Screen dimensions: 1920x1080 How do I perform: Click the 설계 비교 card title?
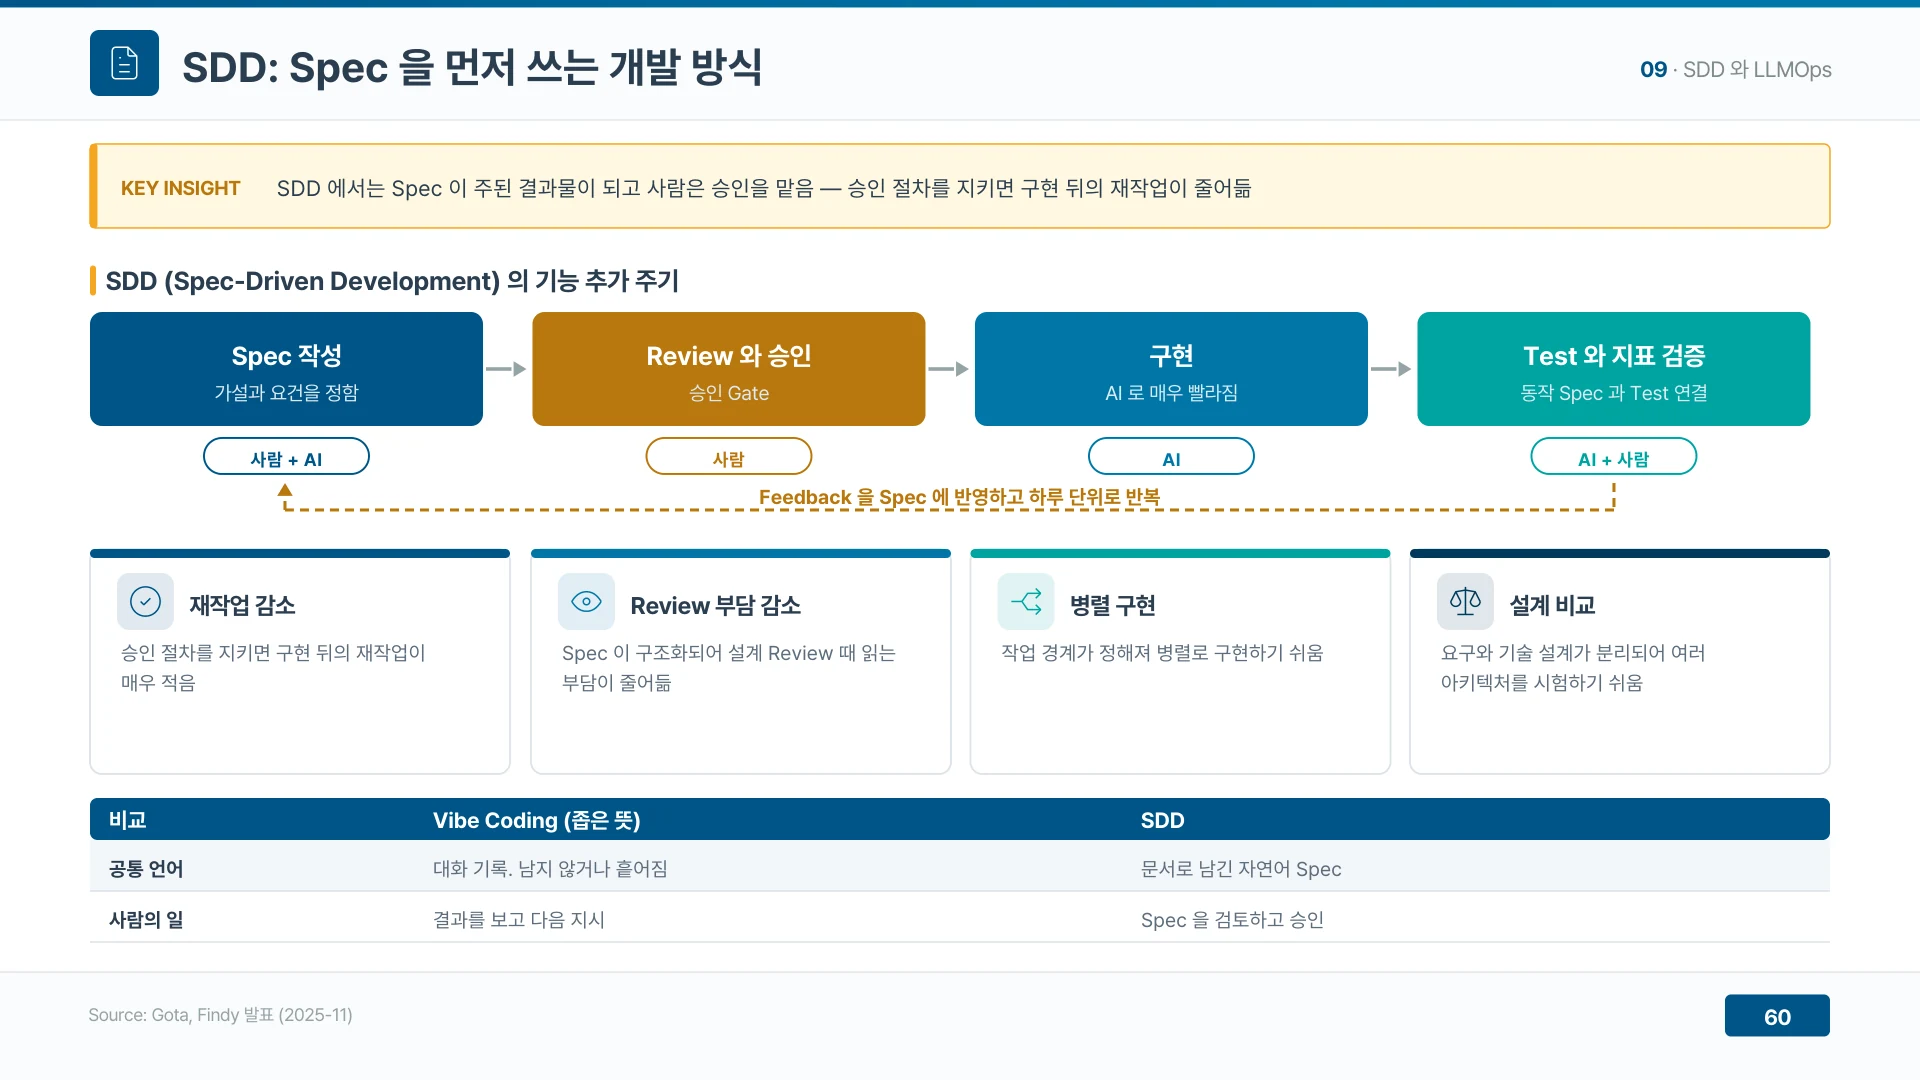pos(1552,605)
